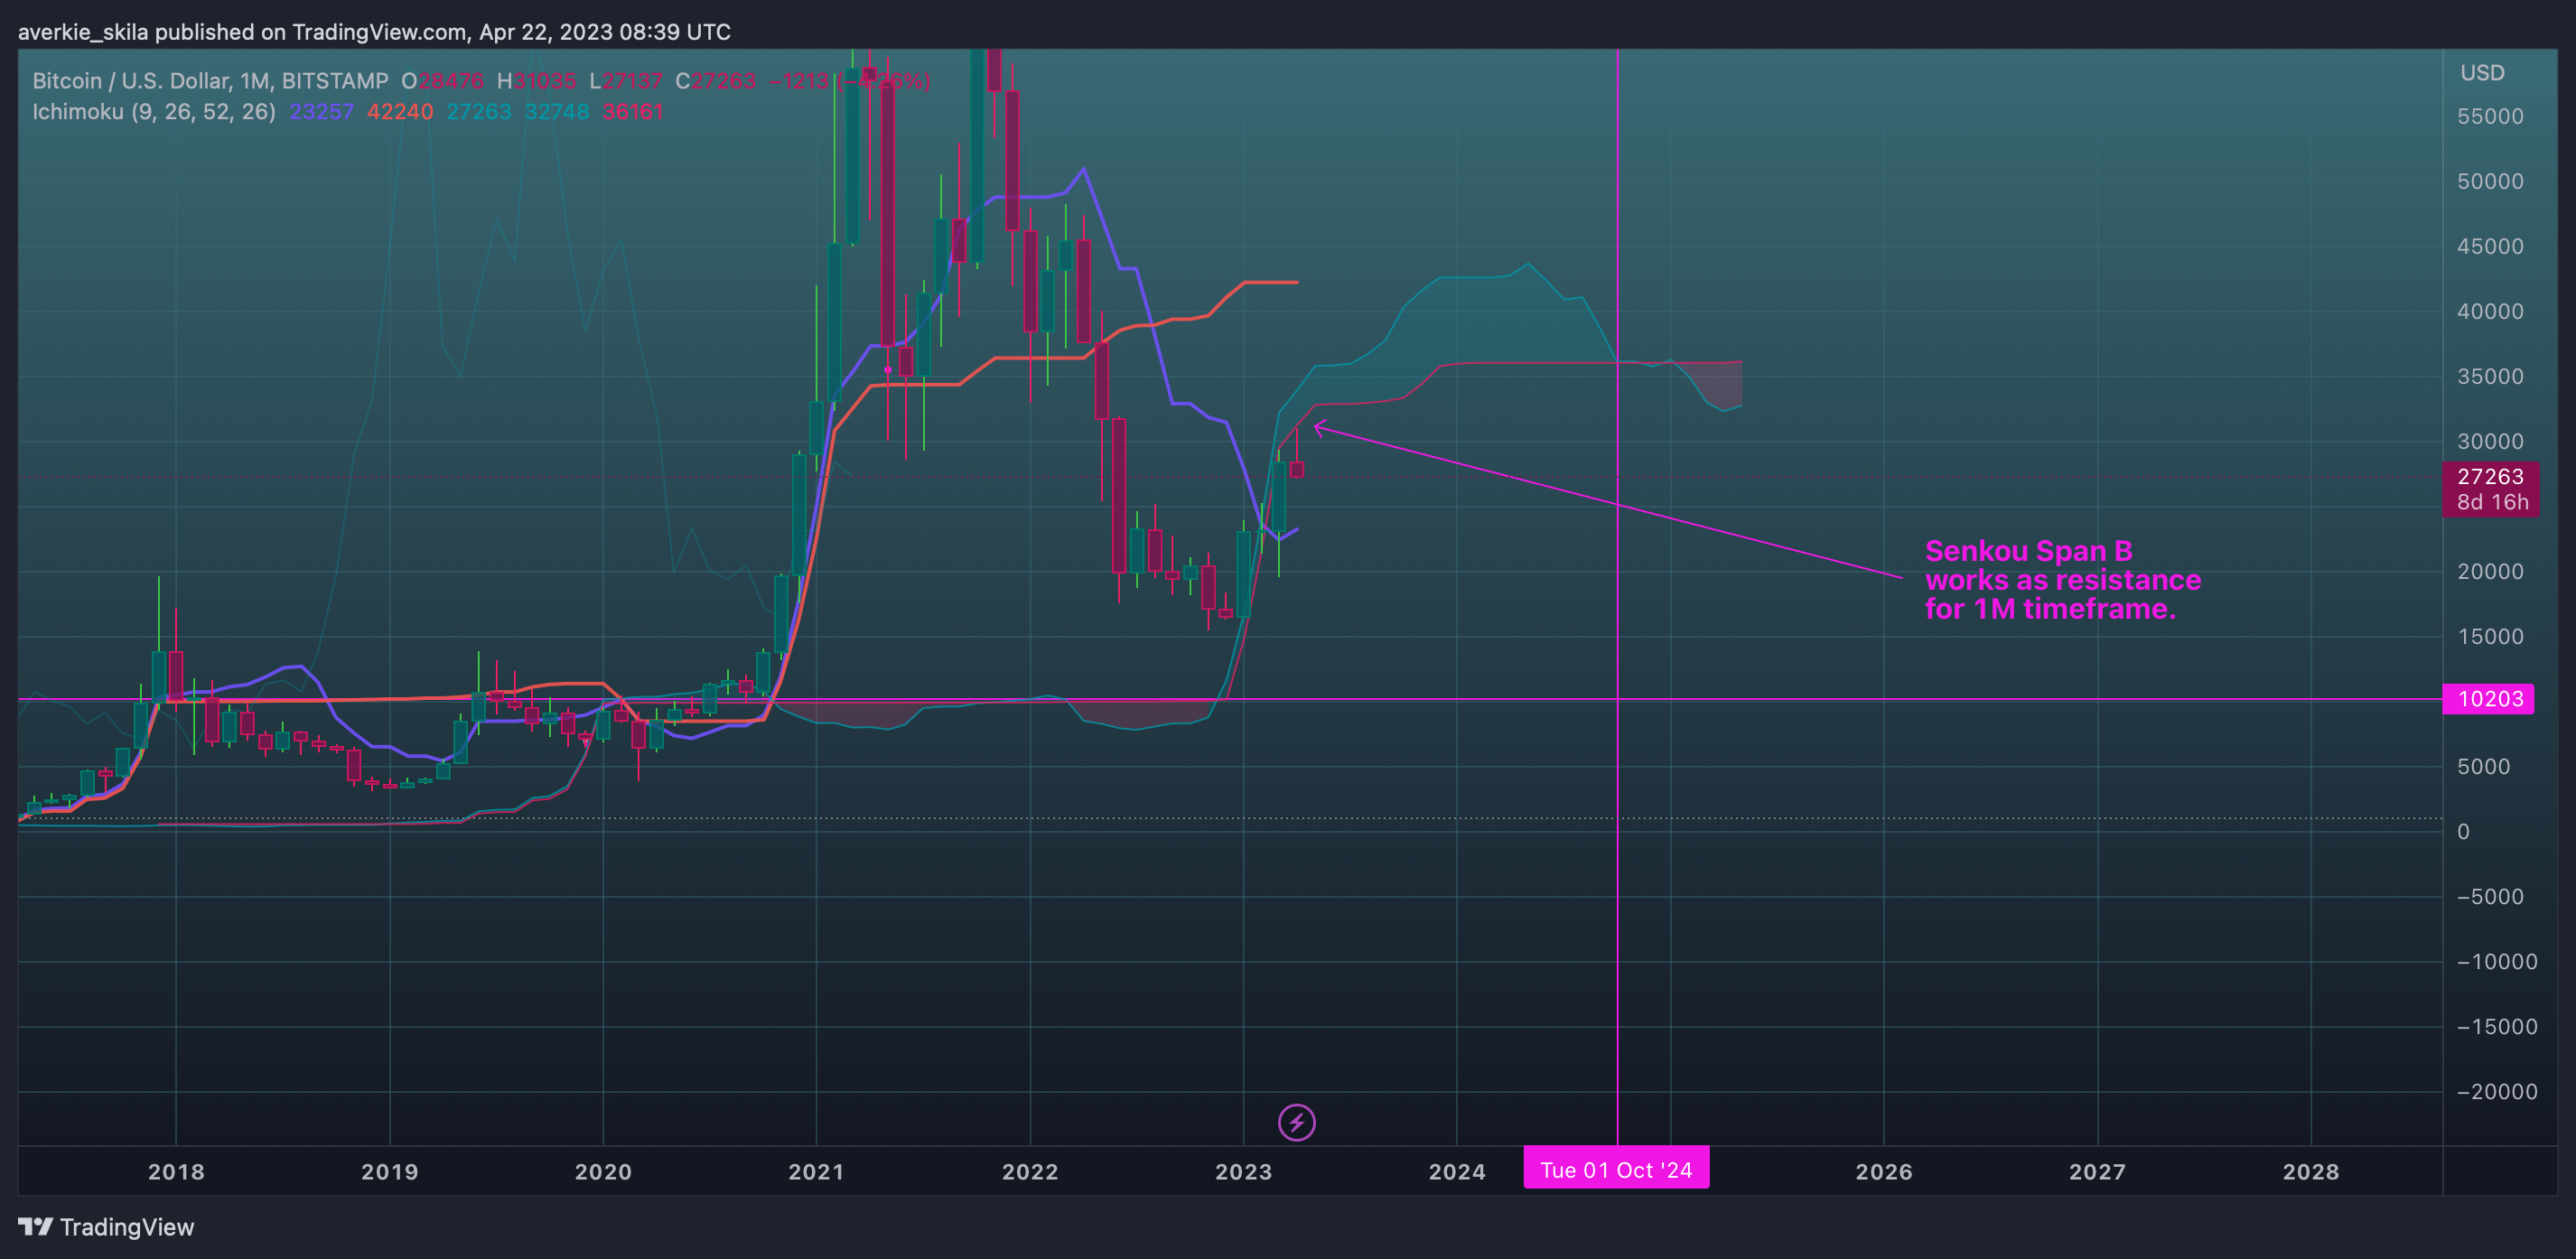
Task: Click the USD currency label
Action: [x=2482, y=73]
